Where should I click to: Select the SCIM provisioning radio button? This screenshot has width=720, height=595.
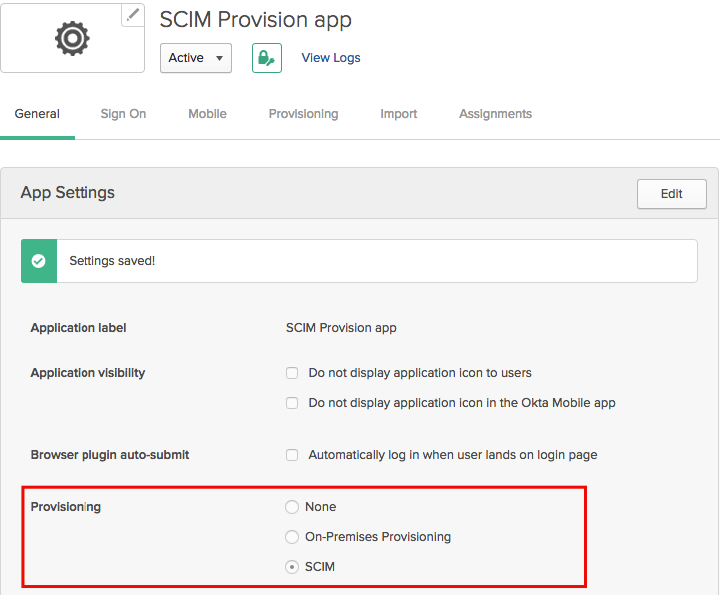[x=292, y=567]
